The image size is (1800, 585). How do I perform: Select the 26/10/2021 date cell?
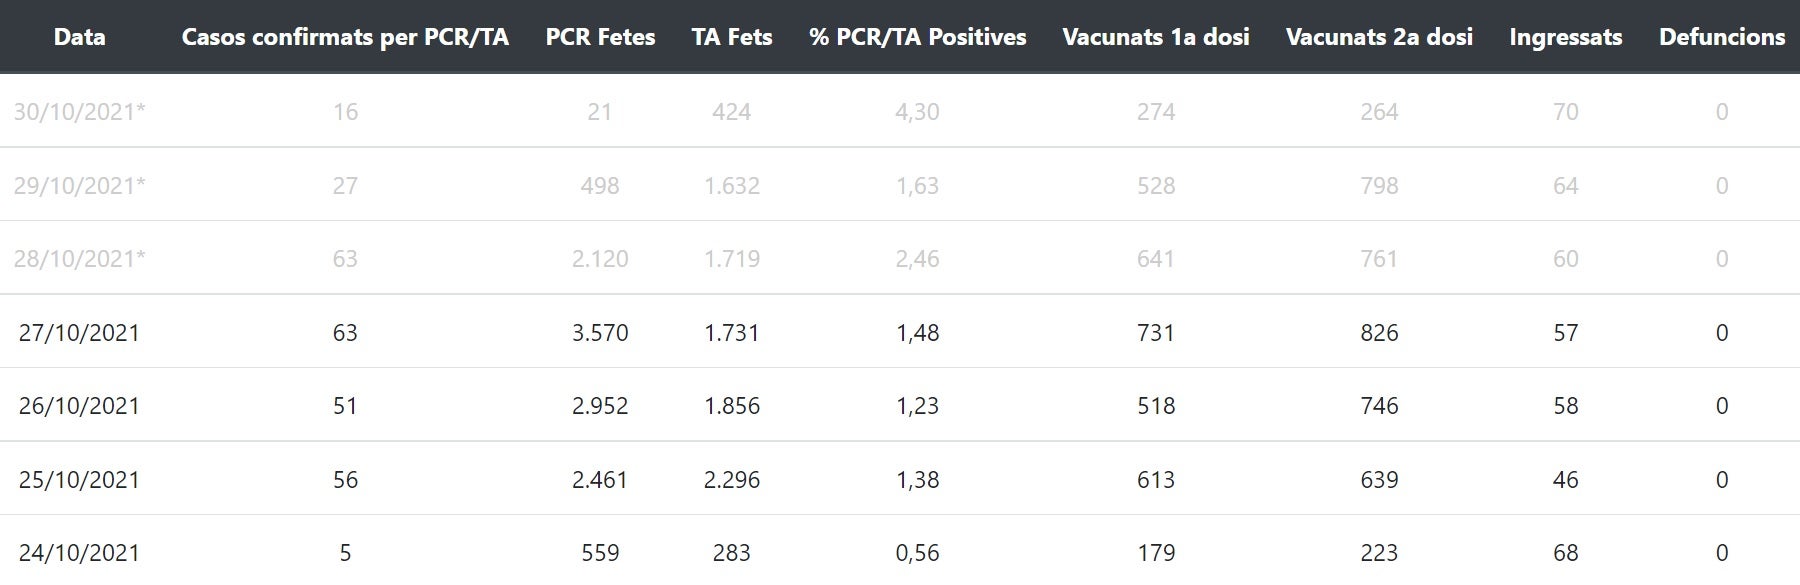click(79, 406)
